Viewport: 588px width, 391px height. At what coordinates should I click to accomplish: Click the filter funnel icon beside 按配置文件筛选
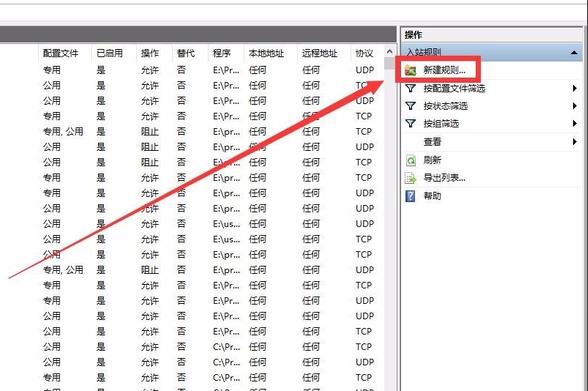point(411,88)
